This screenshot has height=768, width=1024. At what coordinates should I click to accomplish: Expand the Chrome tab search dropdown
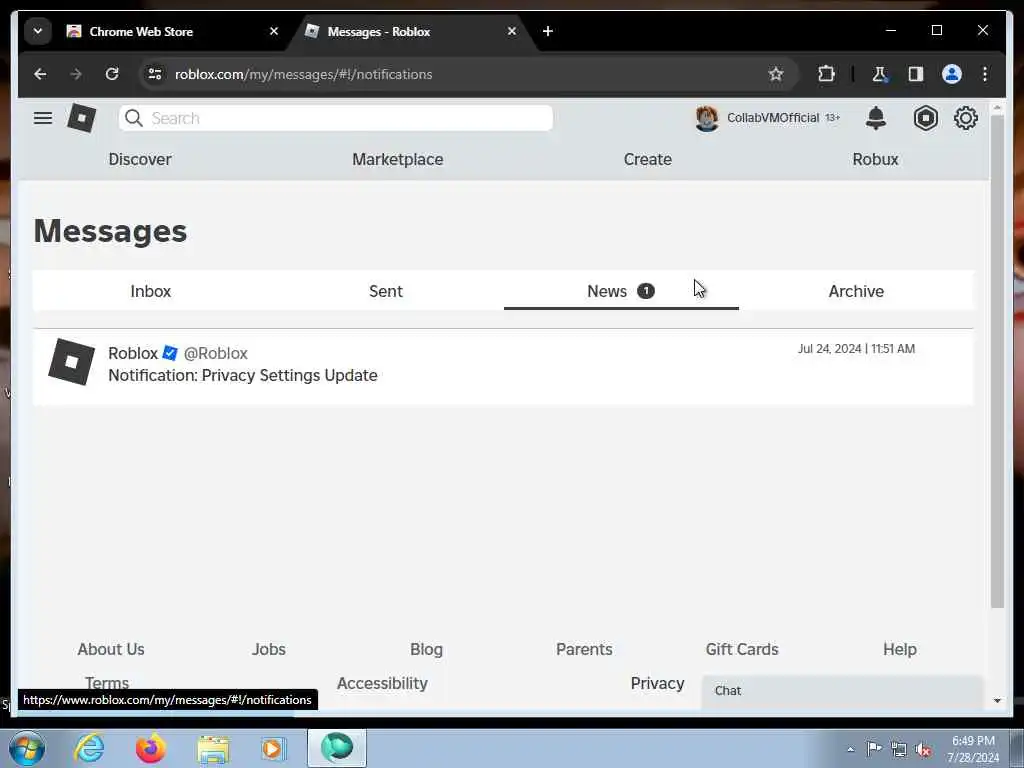point(38,31)
